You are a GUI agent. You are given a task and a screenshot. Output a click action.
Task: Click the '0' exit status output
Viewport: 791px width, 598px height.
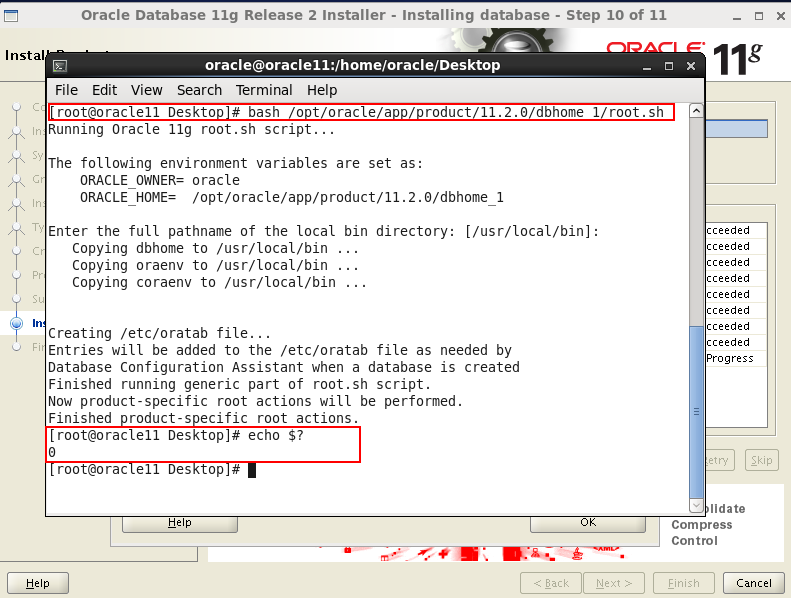(52, 453)
